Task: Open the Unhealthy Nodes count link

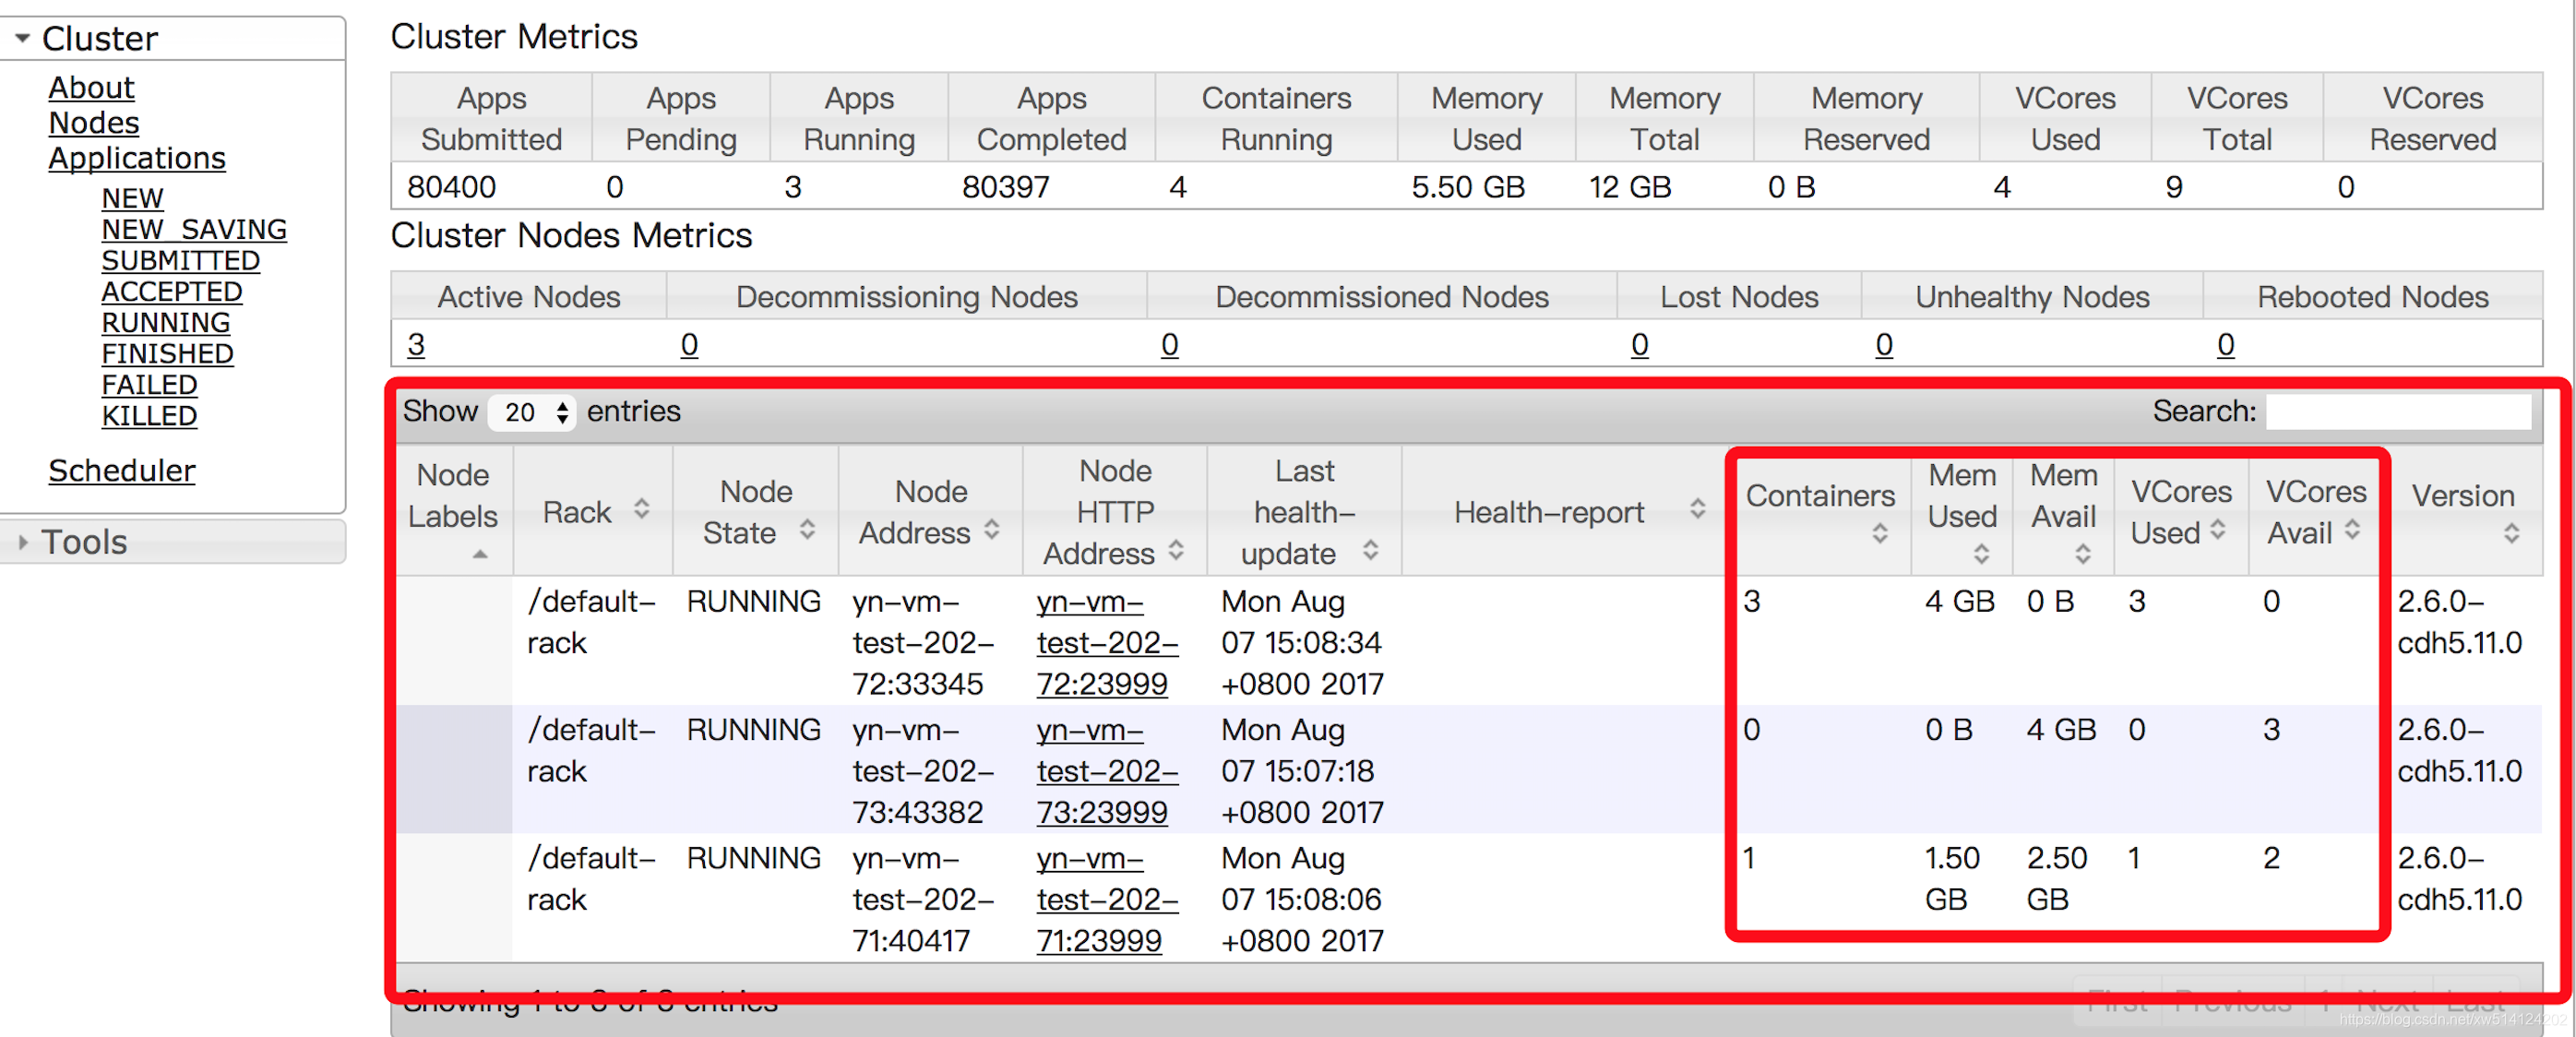Action: click(x=1883, y=344)
